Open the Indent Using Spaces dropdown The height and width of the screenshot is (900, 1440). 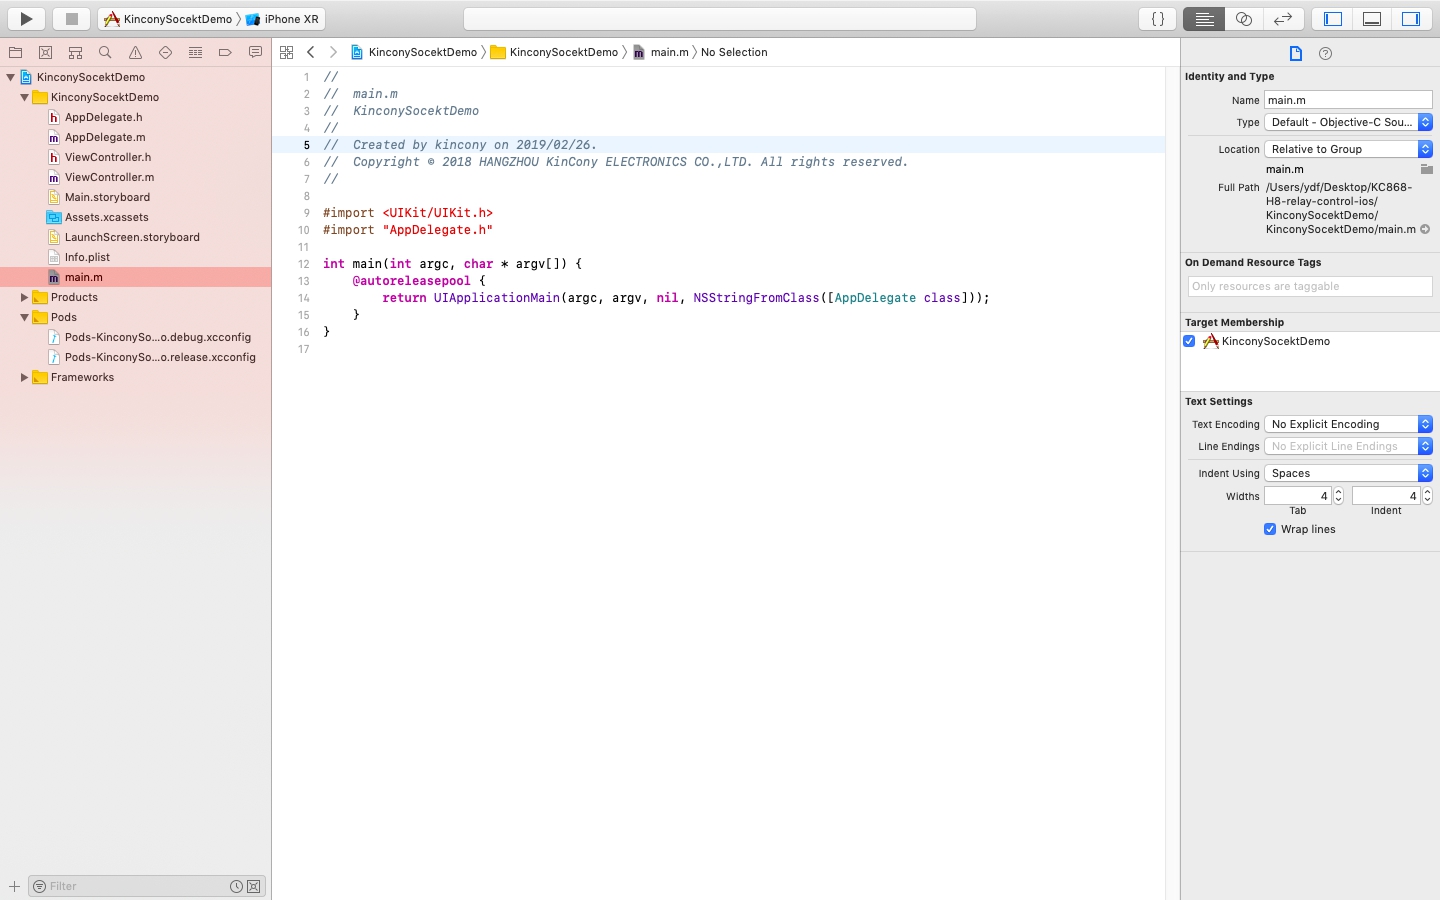(1347, 473)
